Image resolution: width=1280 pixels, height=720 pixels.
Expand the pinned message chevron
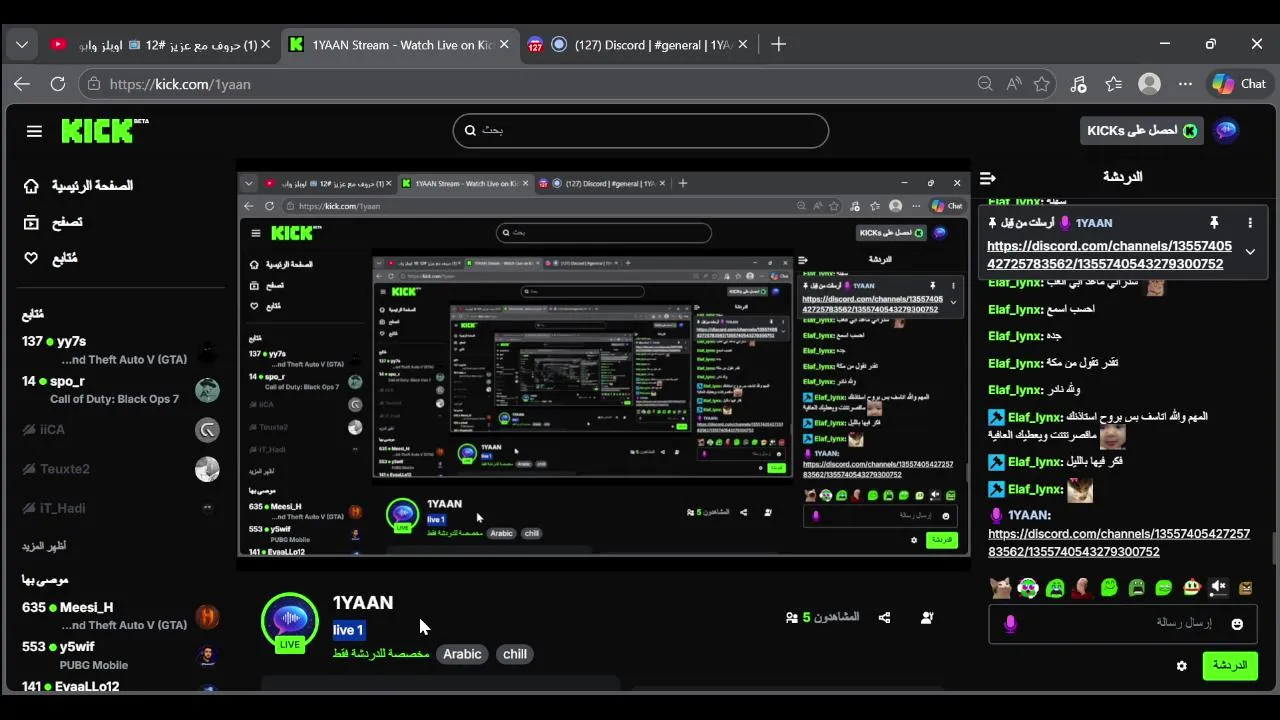coord(1250,252)
